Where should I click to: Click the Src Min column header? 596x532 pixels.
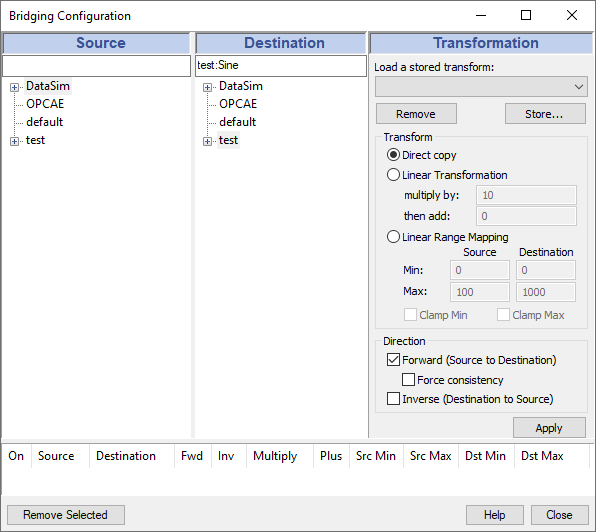[376, 456]
